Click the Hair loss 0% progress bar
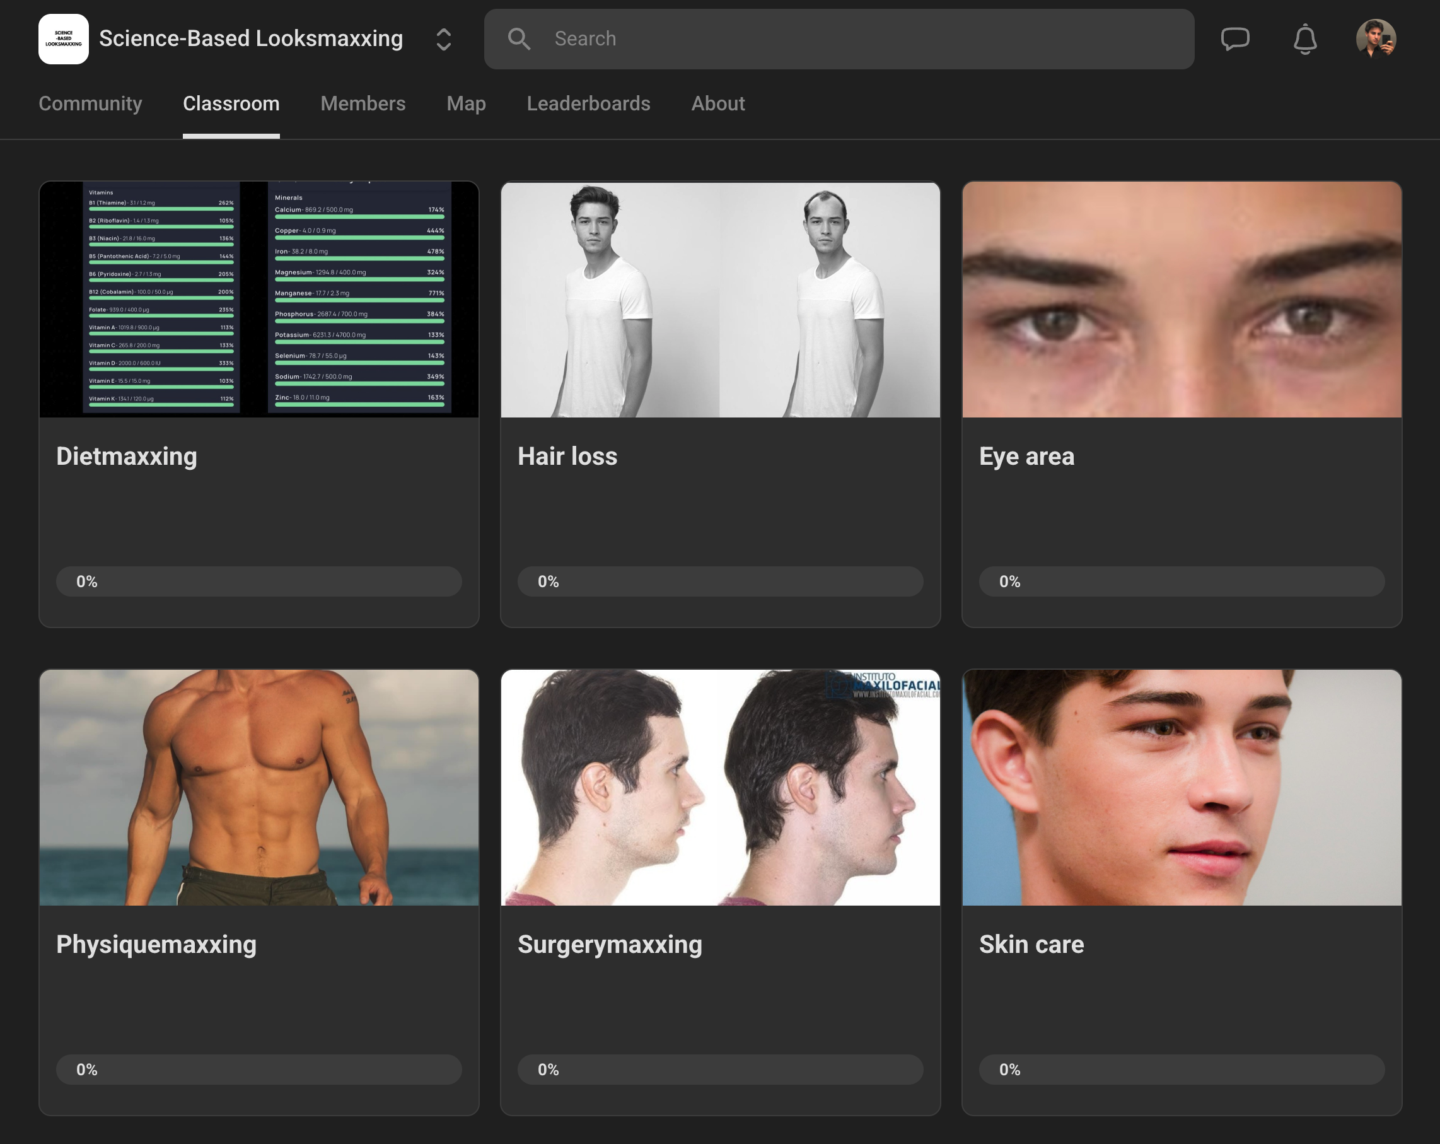 click(720, 582)
